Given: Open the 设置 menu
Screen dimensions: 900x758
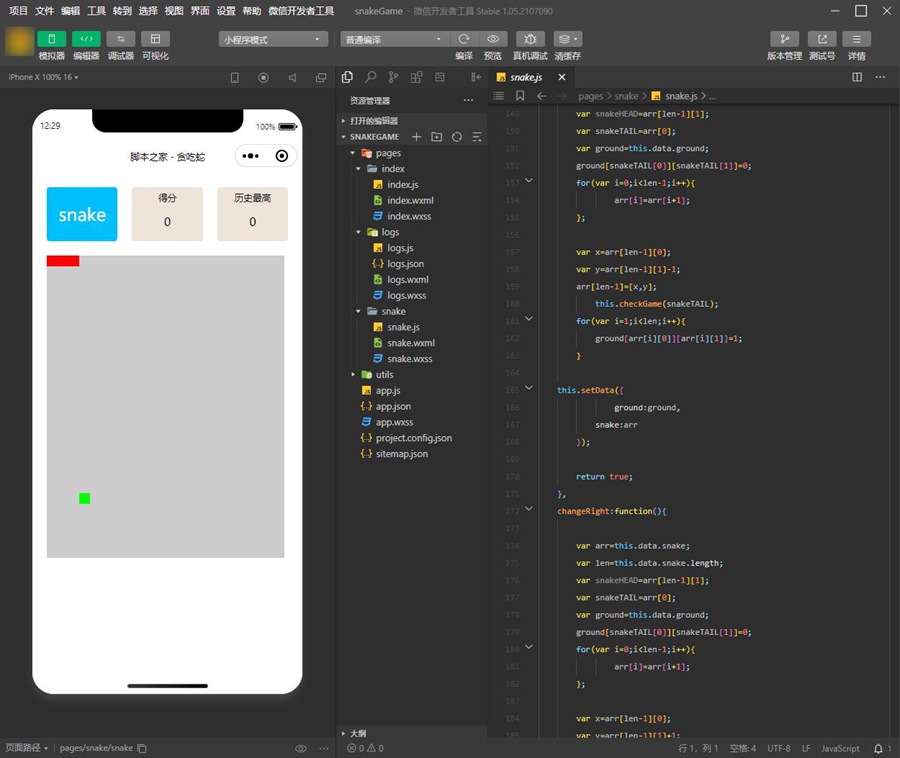Looking at the screenshot, I should [226, 11].
